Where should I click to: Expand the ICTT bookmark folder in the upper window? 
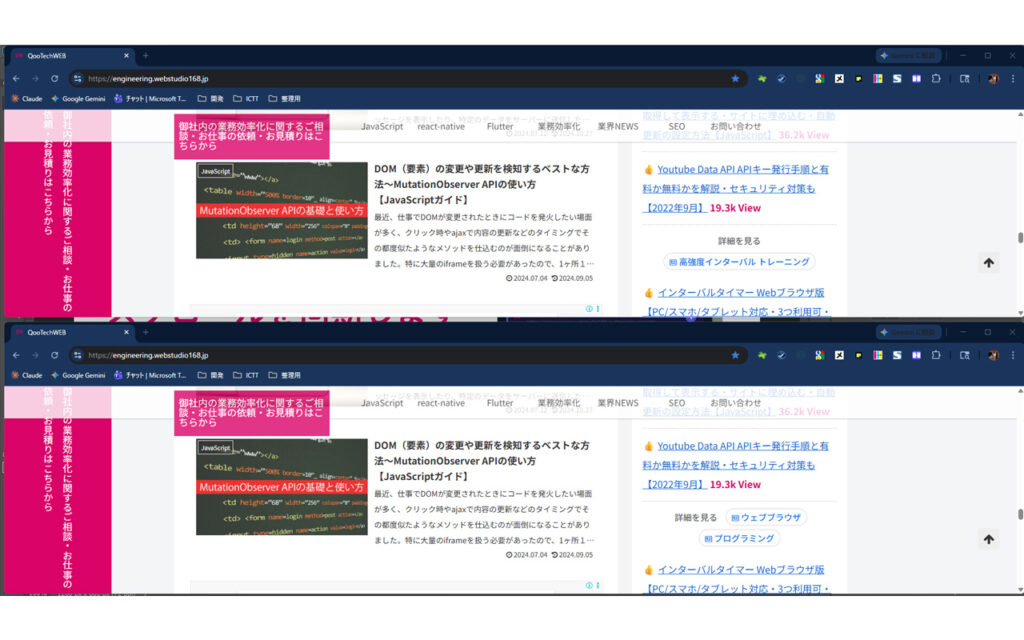tap(246, 99)
